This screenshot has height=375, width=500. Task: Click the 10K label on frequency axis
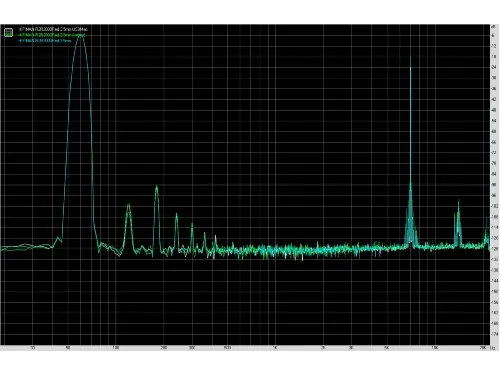434,348
